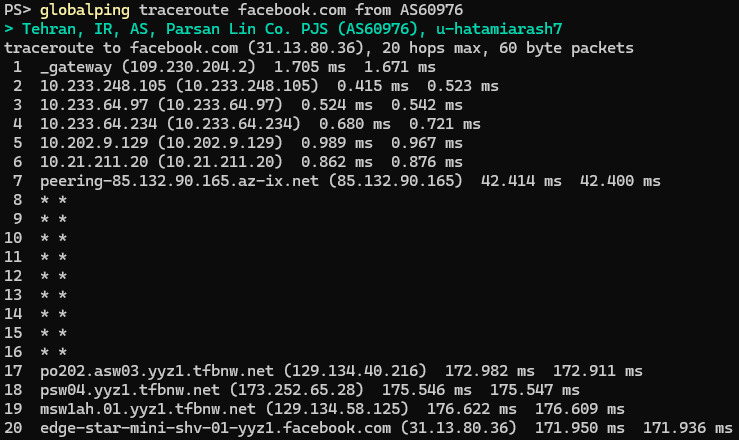
Task: Click the asterisks on hop 12
Action: (x=54, y=276)
